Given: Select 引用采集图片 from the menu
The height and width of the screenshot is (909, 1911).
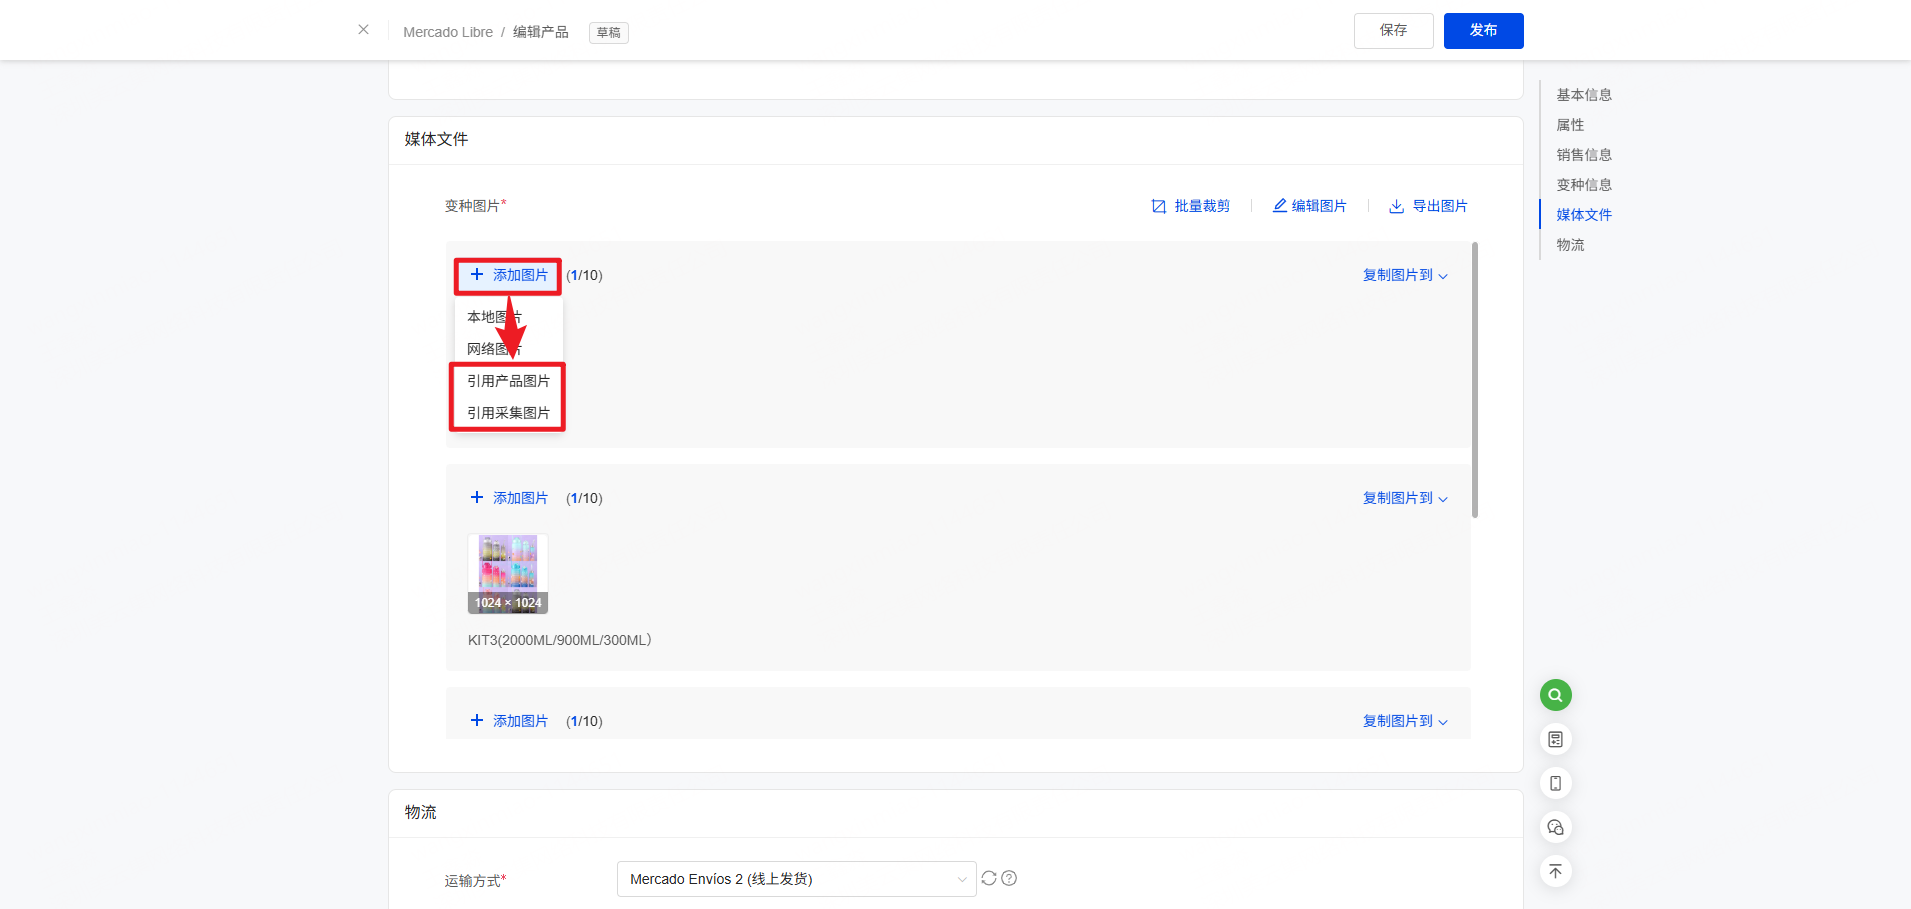Looking at the screenshot, I should 508,413.
